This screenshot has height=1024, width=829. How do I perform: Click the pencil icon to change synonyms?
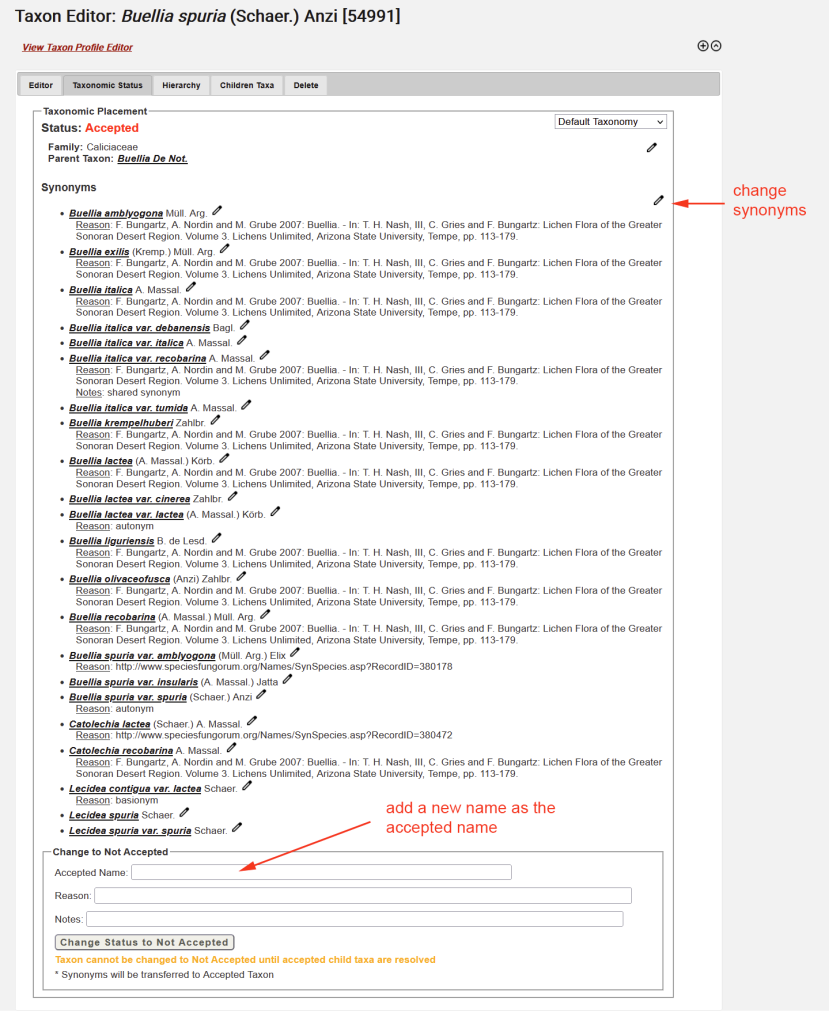[x=658, y=200]
